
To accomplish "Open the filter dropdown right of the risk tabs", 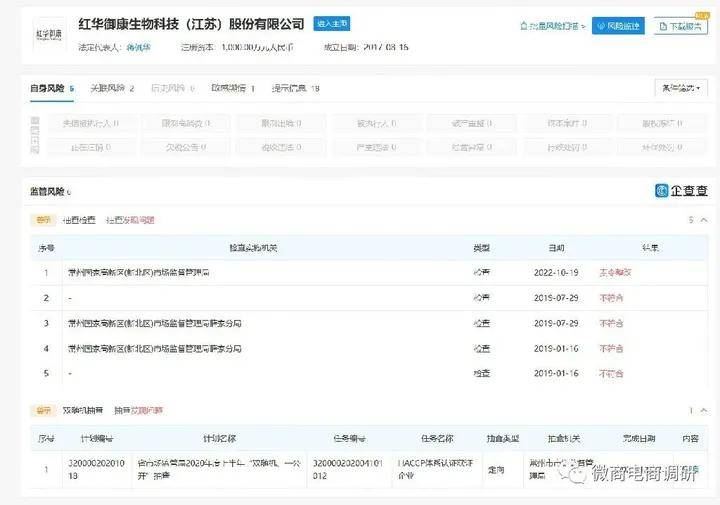I will (680, 89).
